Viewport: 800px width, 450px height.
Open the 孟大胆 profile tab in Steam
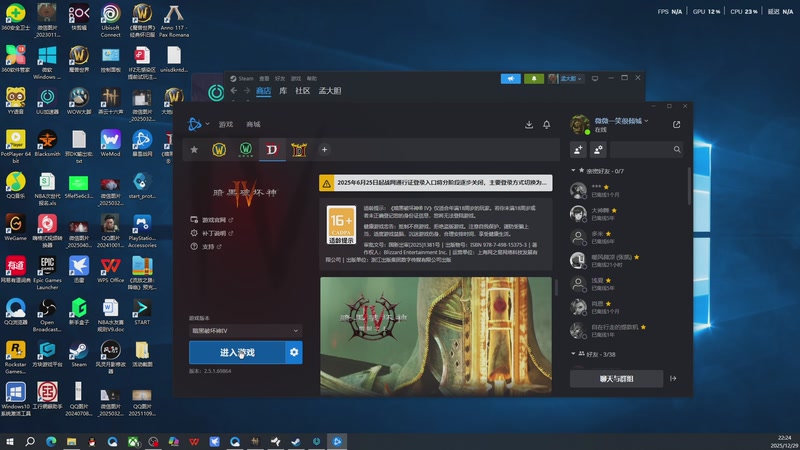coord(330,91)
